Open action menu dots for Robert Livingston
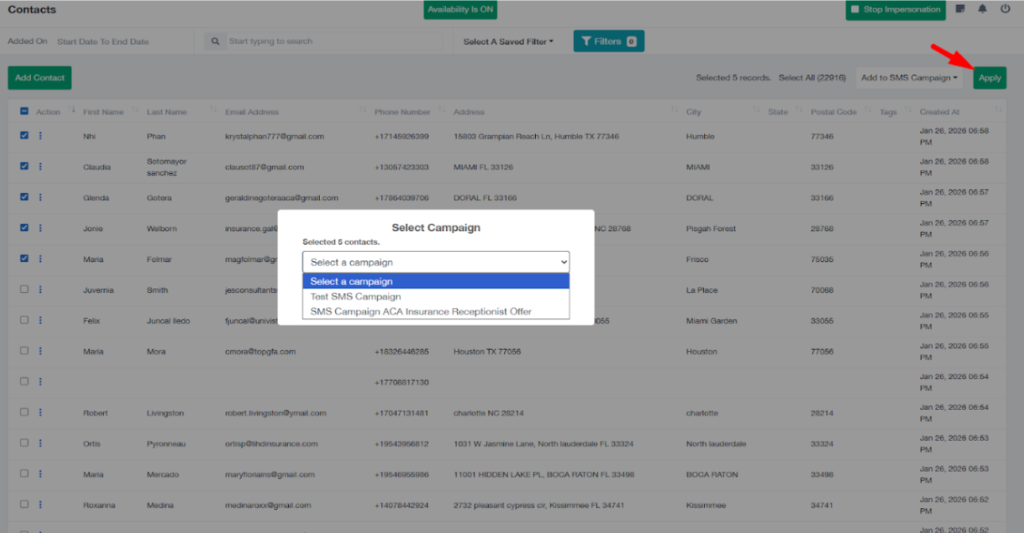 point(41,412)
